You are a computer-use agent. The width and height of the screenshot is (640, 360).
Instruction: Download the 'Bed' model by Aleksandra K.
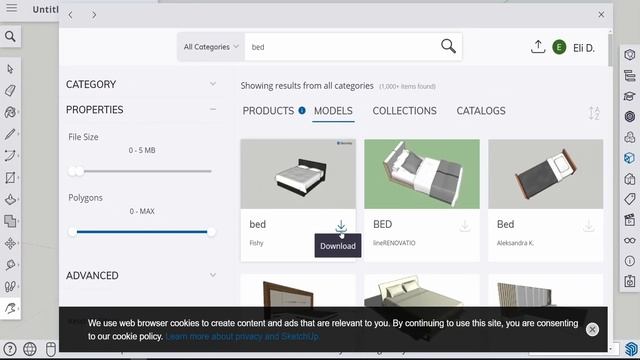[589, 225]
